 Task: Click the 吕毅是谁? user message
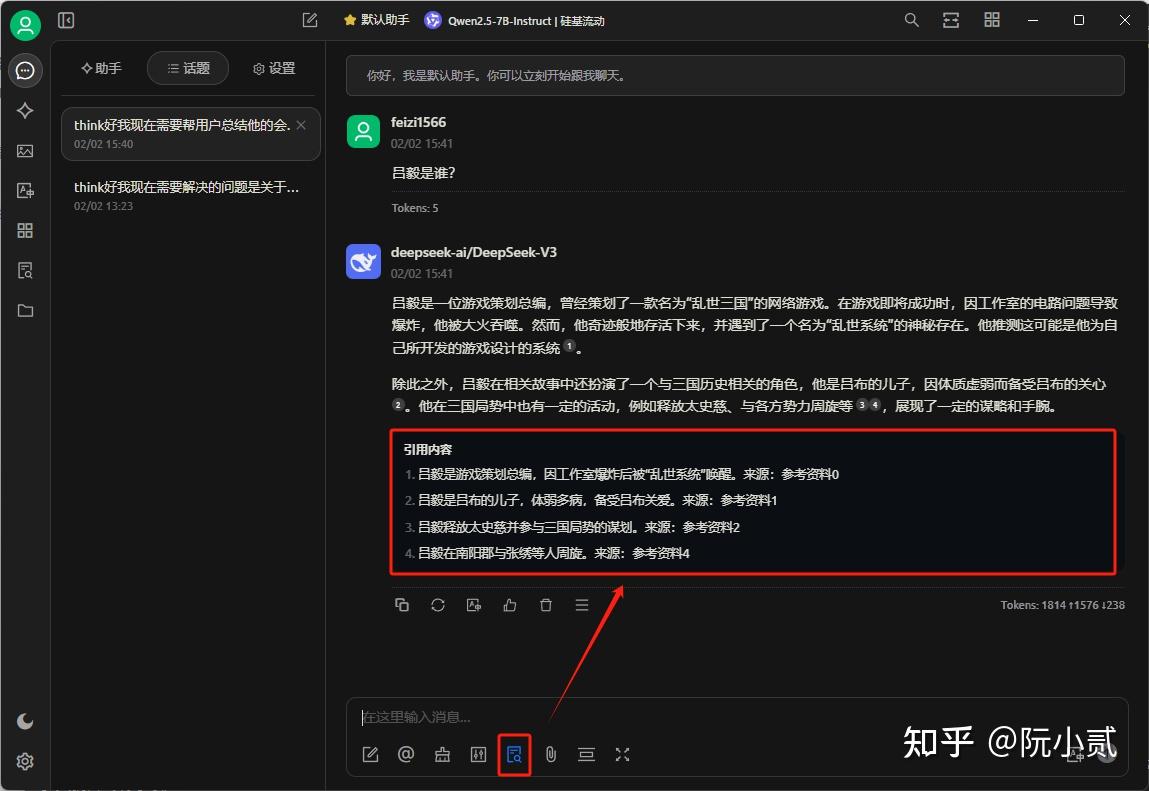[424, 173]
